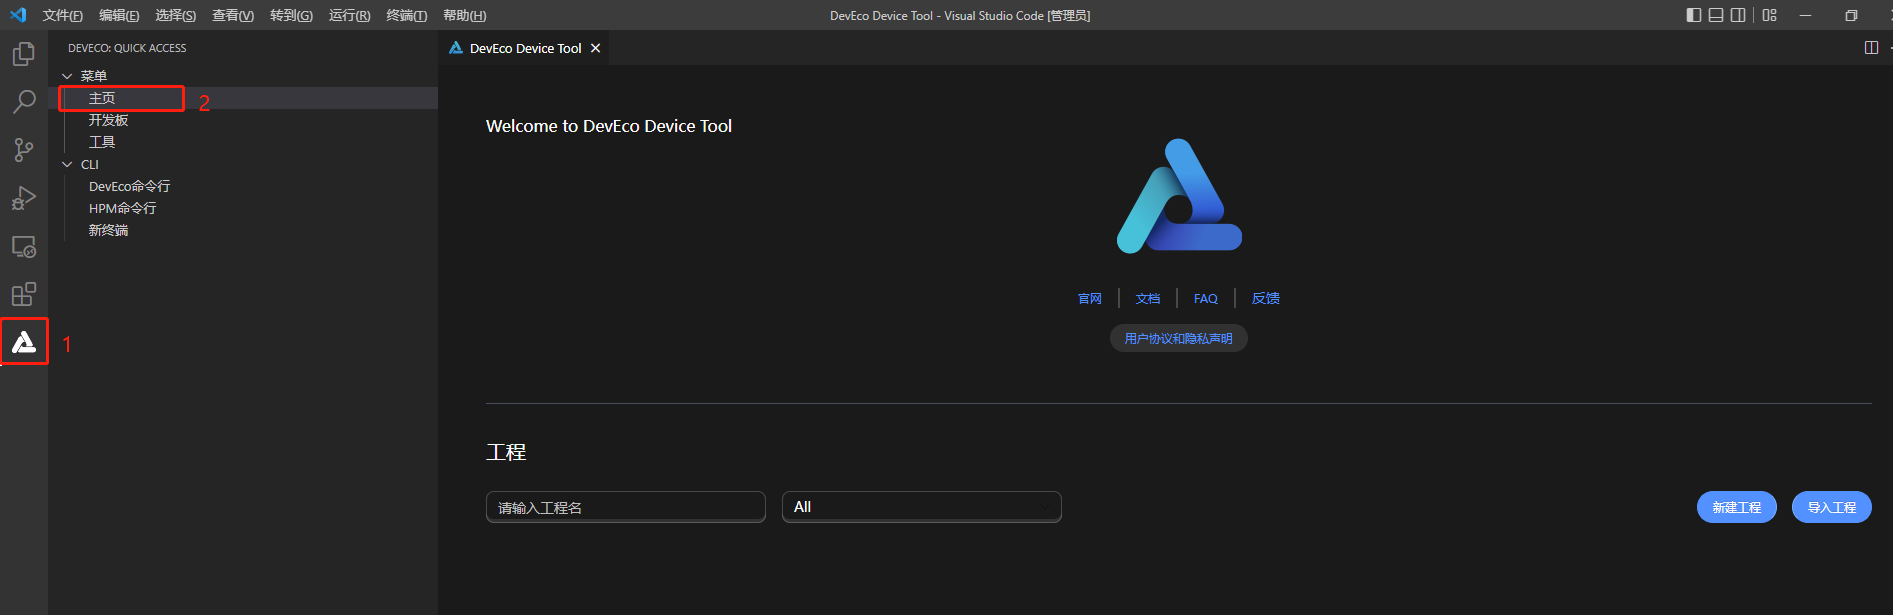Click the 新建工程 button
This screenshot has width=1893, height=615.
1737,507
